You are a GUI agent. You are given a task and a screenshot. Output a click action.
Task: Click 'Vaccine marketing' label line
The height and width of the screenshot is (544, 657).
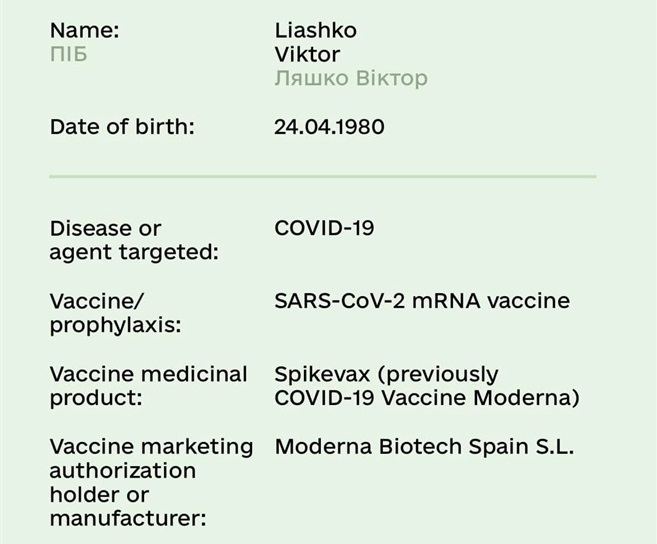coord(151,447)
